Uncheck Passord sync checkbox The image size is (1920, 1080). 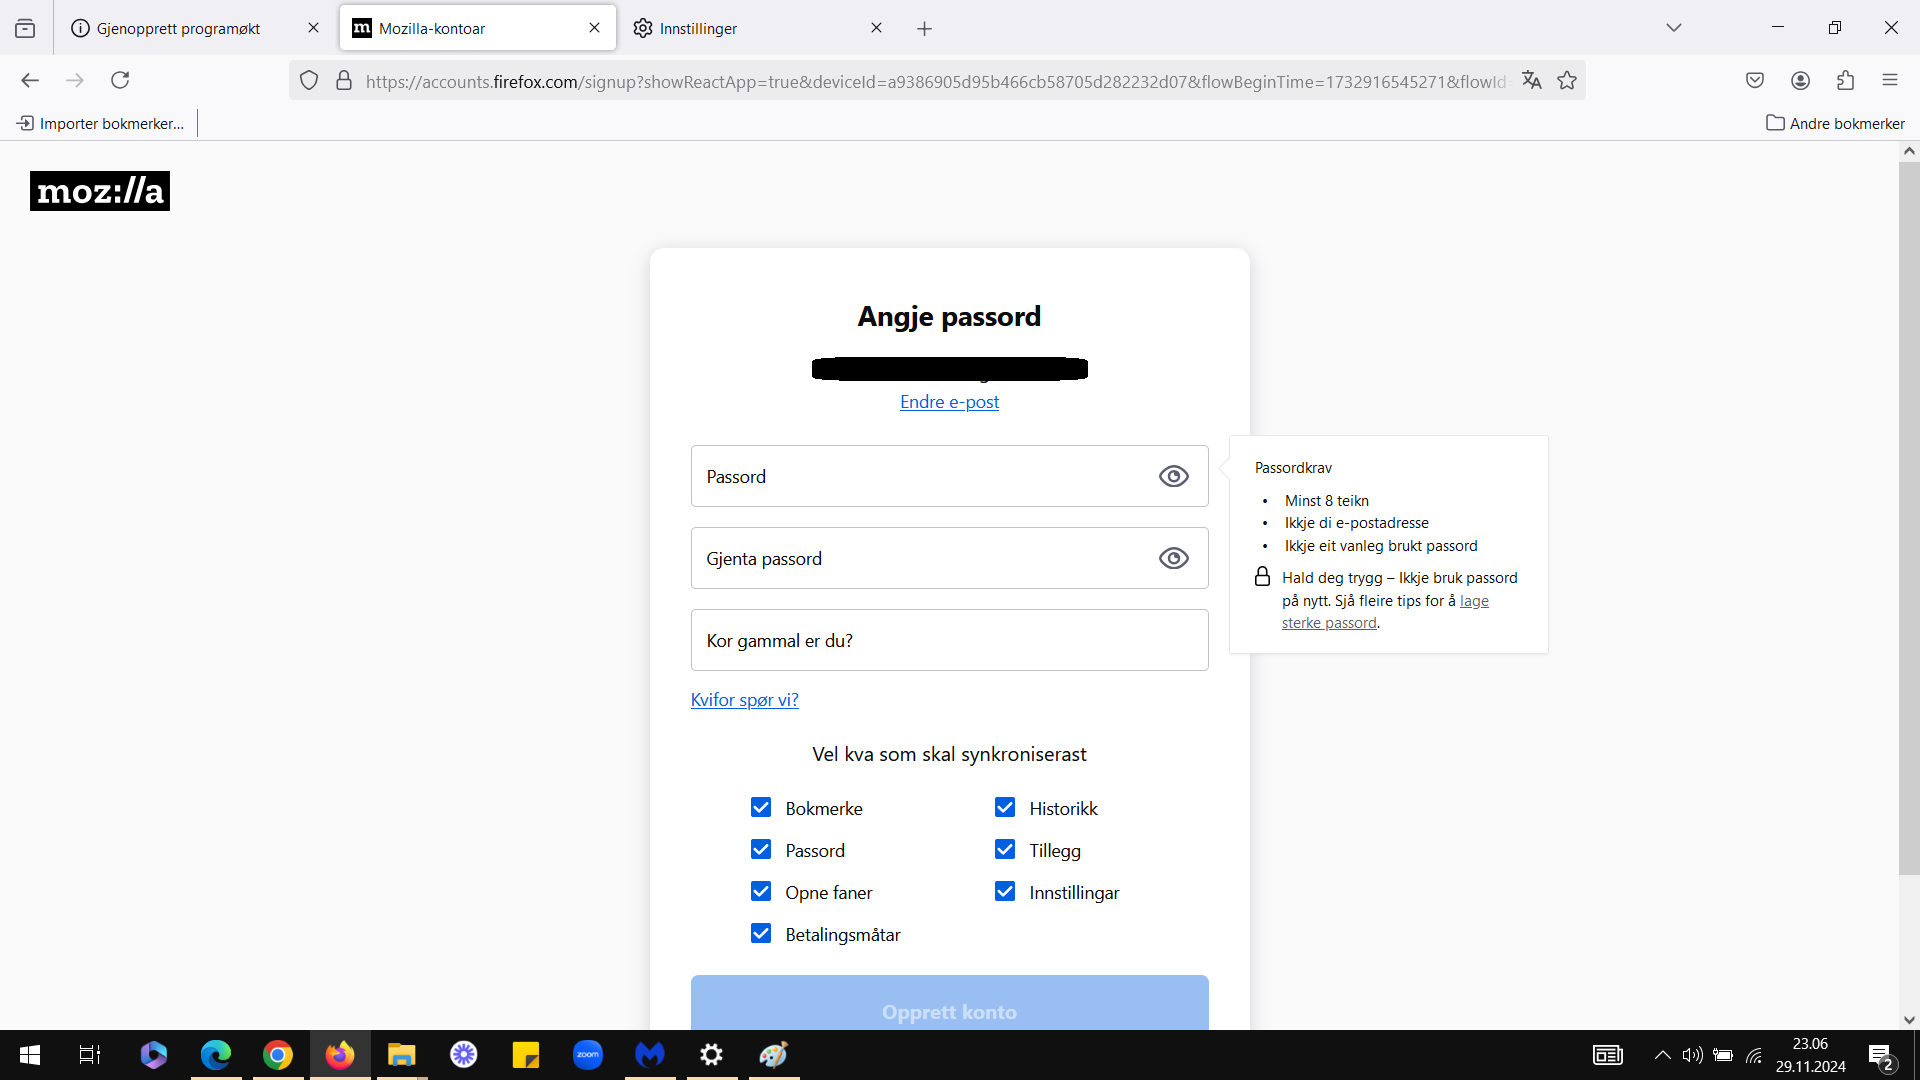point(761,849)
